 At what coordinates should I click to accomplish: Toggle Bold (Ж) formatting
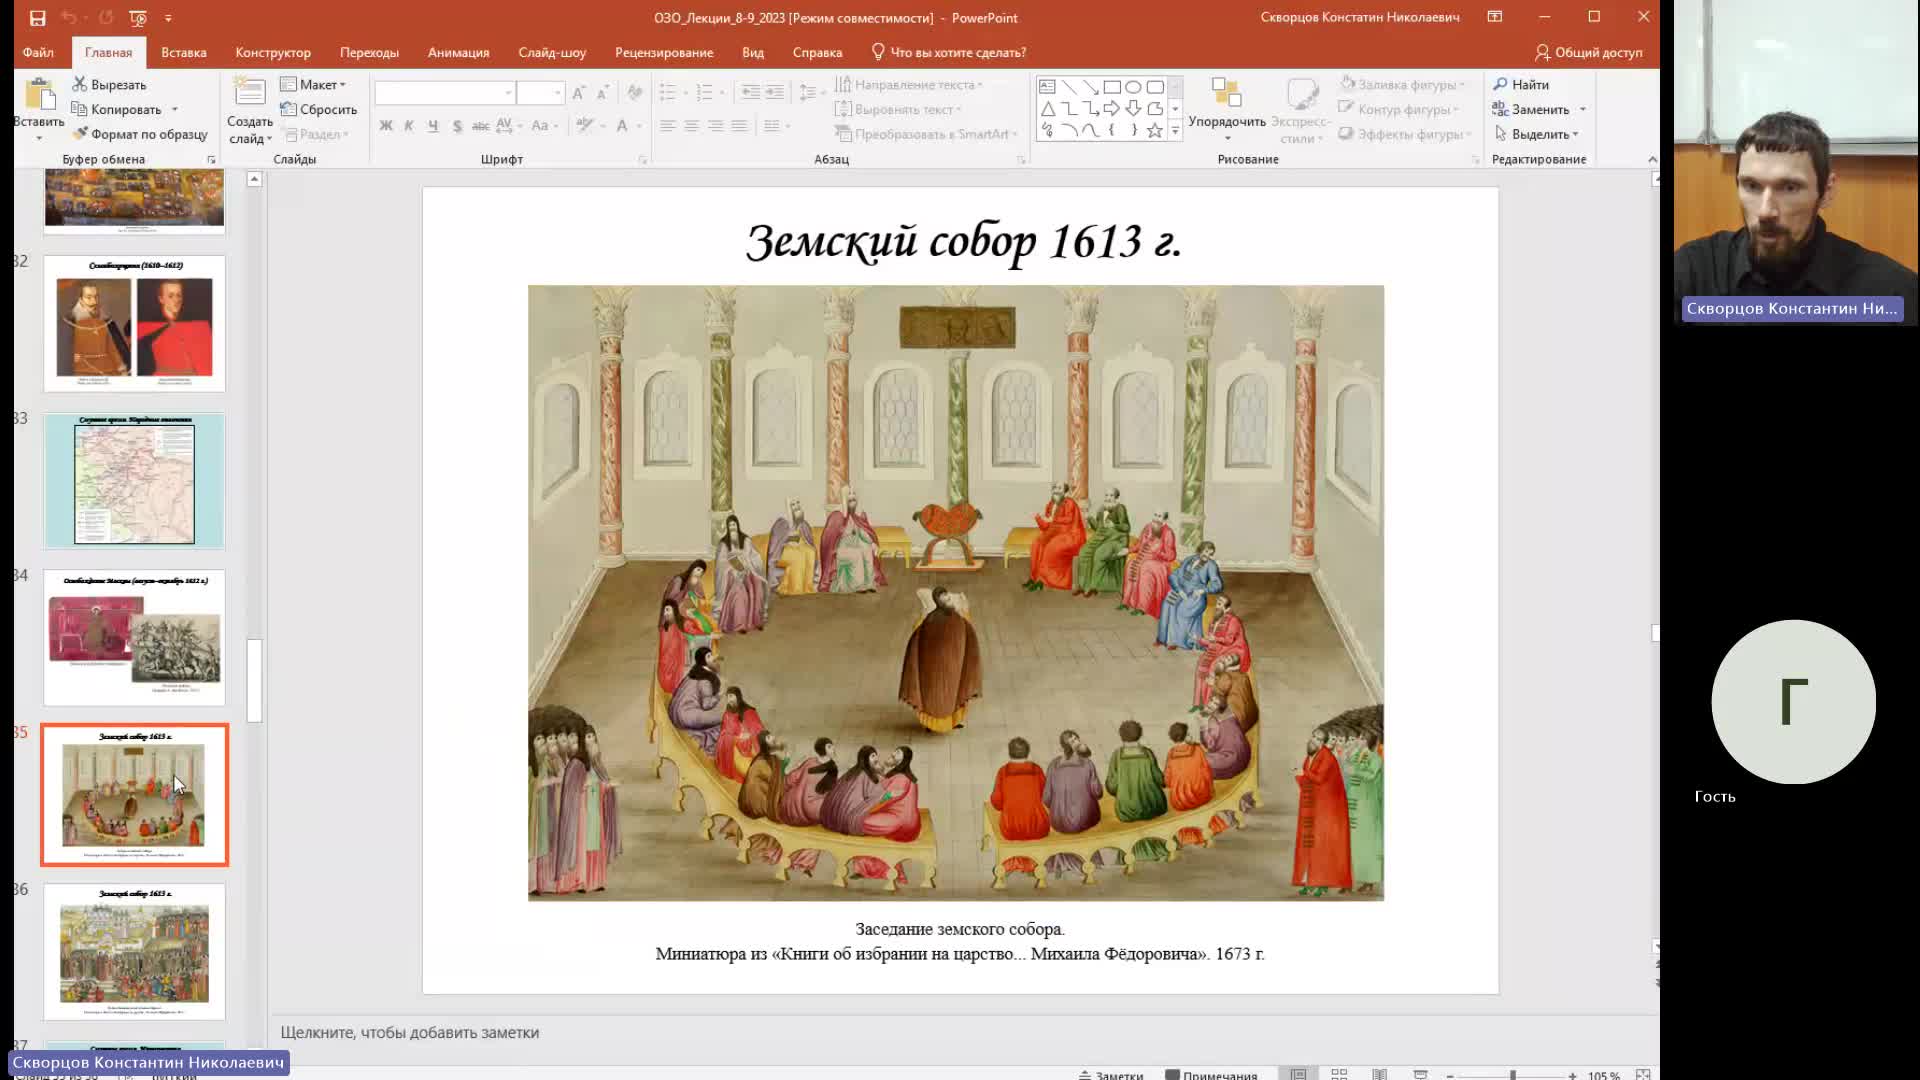pyautogui.click(x=386, y=126)
